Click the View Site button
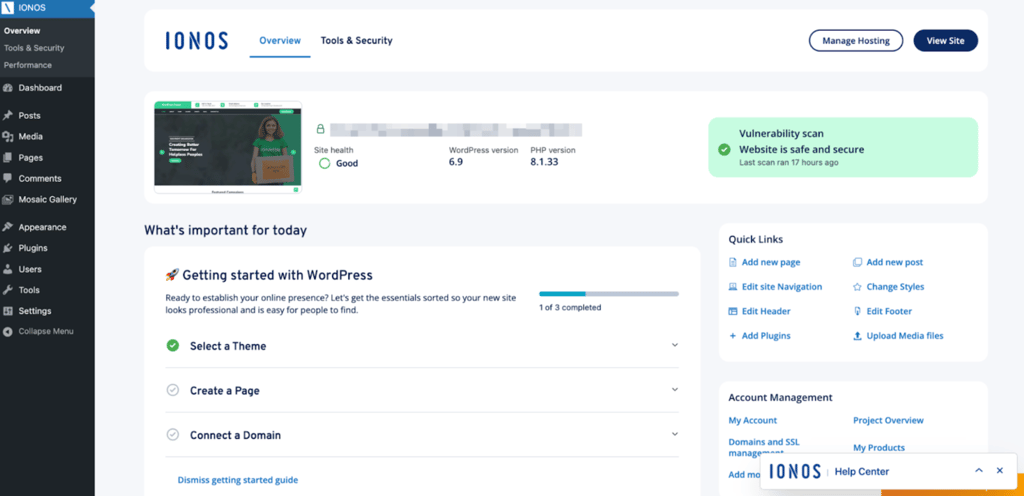The height and width of the screenshot is (496, 1024). click(x=945, y=40)
